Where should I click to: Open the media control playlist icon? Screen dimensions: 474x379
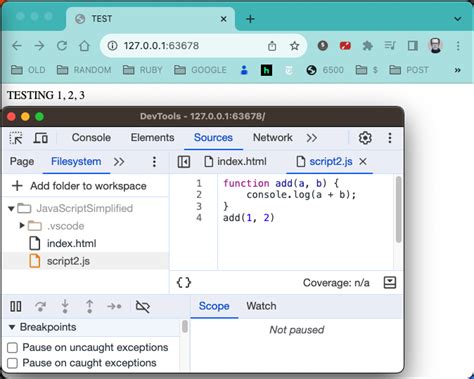point(390,46)
